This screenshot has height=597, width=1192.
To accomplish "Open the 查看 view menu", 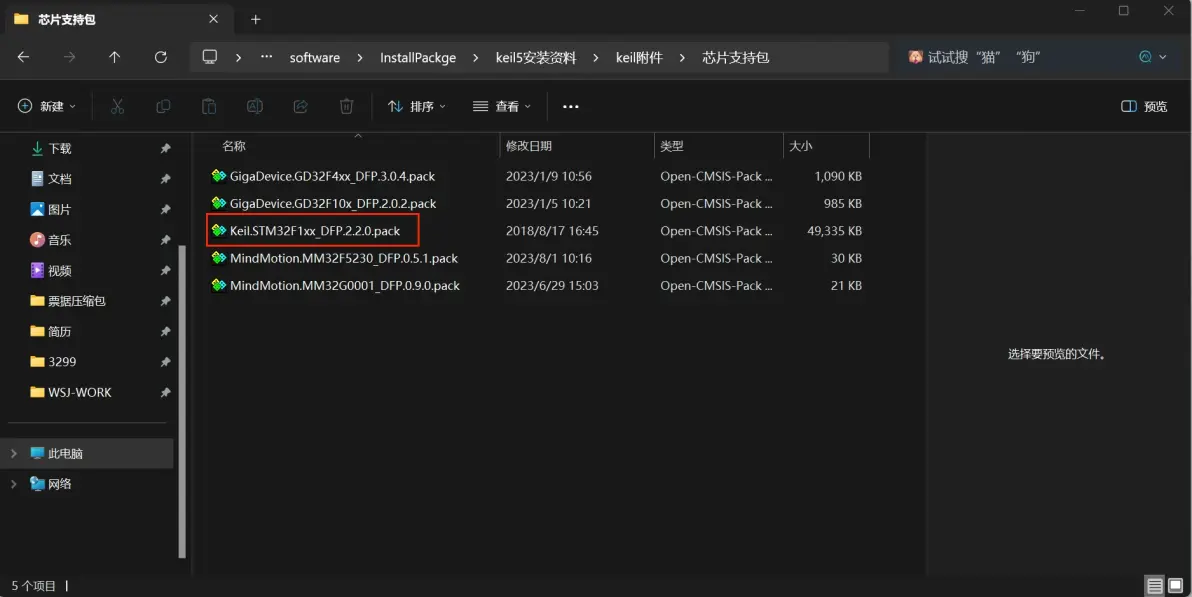I will pyautogui.click(x=502, y=106).
